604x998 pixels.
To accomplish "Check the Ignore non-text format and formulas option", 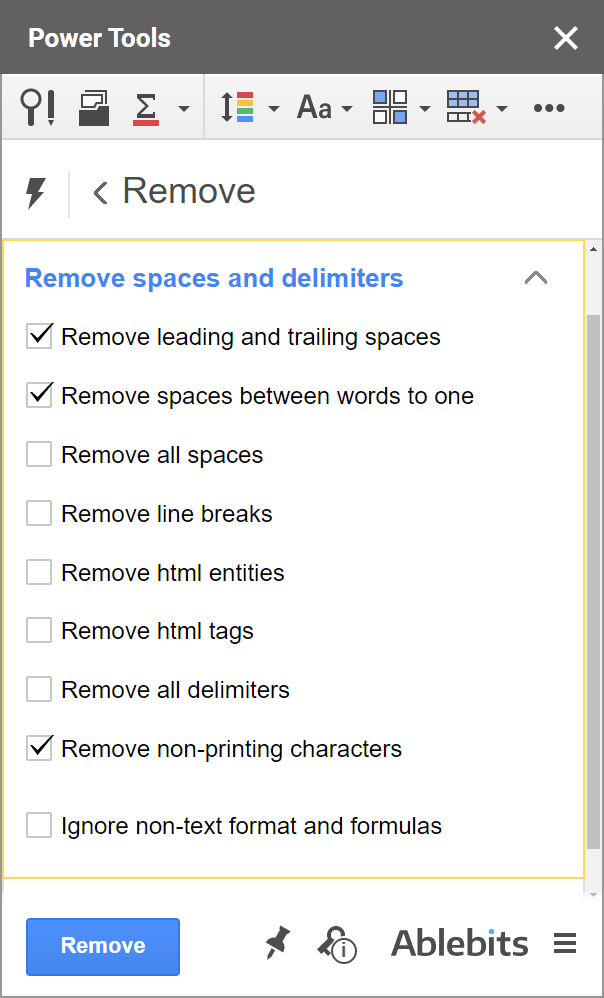I will [38, 824].
